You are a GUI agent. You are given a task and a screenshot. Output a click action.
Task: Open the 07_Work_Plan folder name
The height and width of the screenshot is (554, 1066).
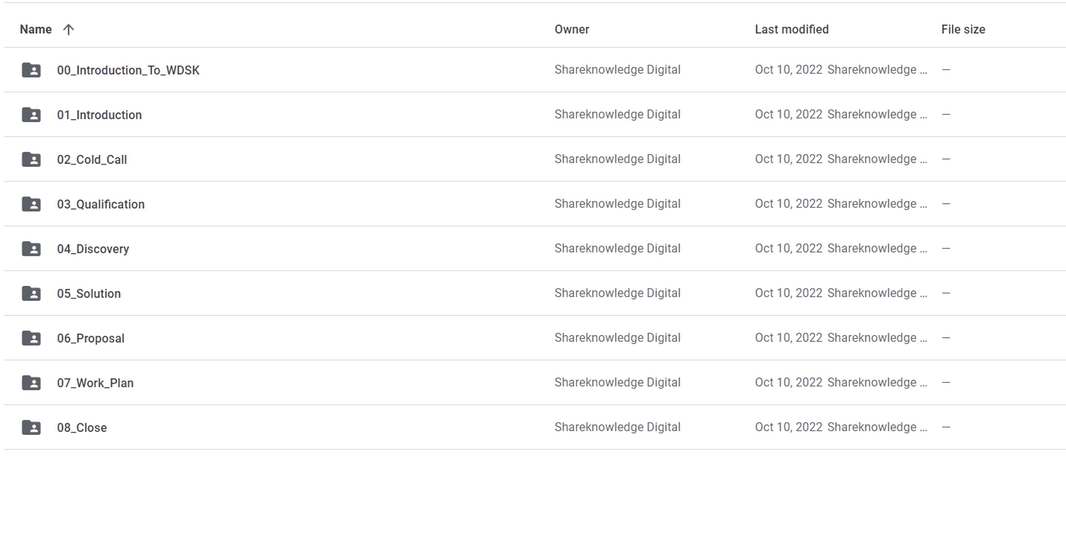tap(95, 383)
